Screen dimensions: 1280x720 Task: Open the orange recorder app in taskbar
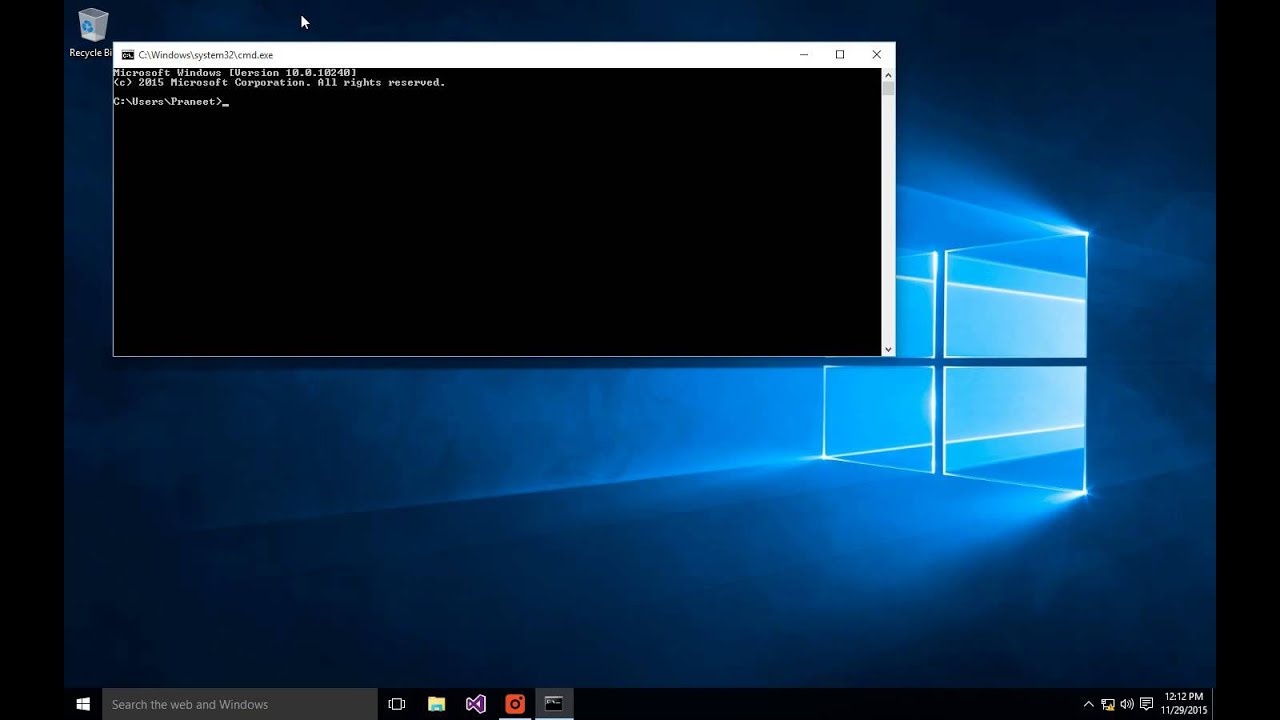[x=515, y=704]
